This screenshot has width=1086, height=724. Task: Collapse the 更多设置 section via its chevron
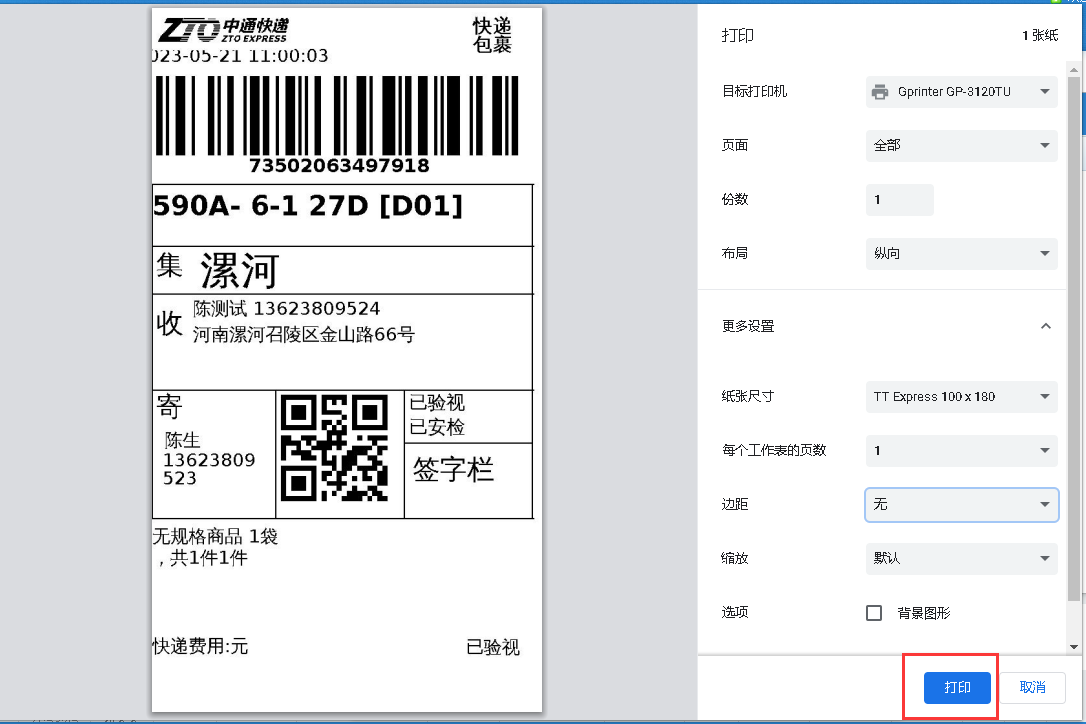(1046, 325)
